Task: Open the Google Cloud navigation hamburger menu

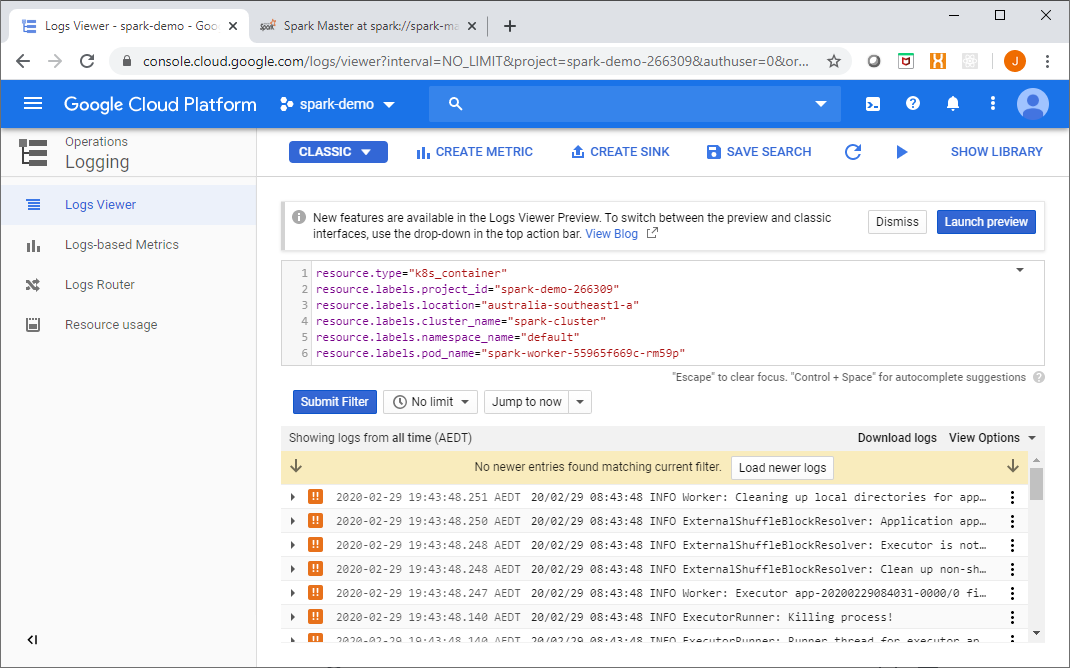Action: pyautogui.click(x=33, y=104)
